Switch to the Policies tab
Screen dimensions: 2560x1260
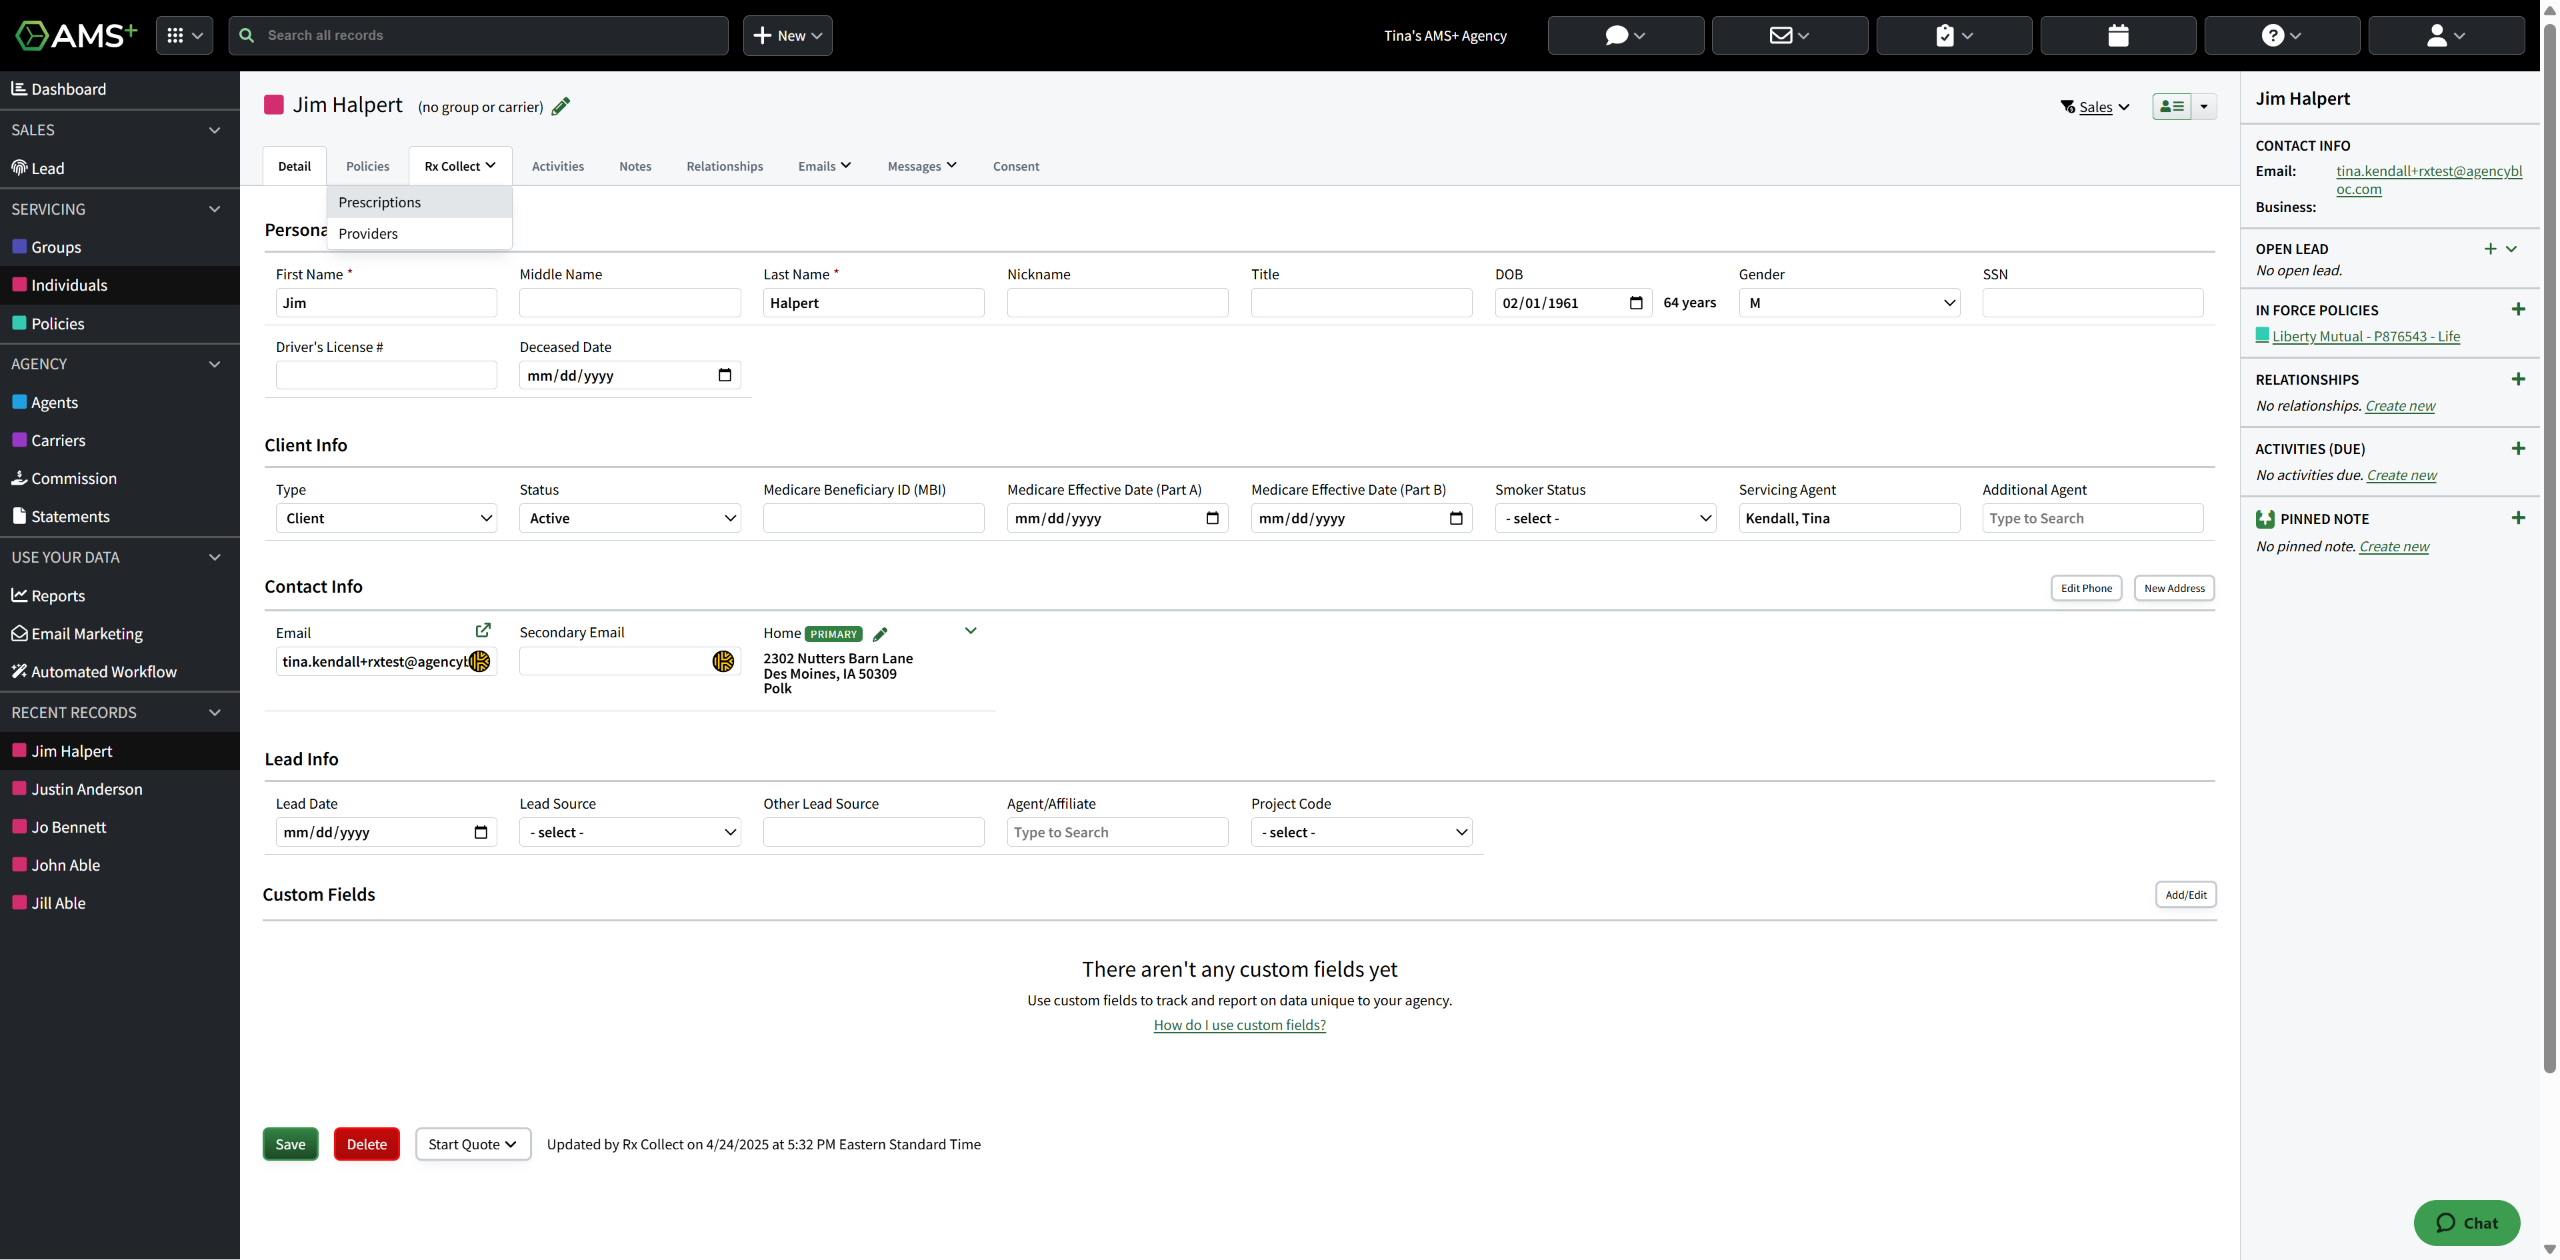click(367, 166)
